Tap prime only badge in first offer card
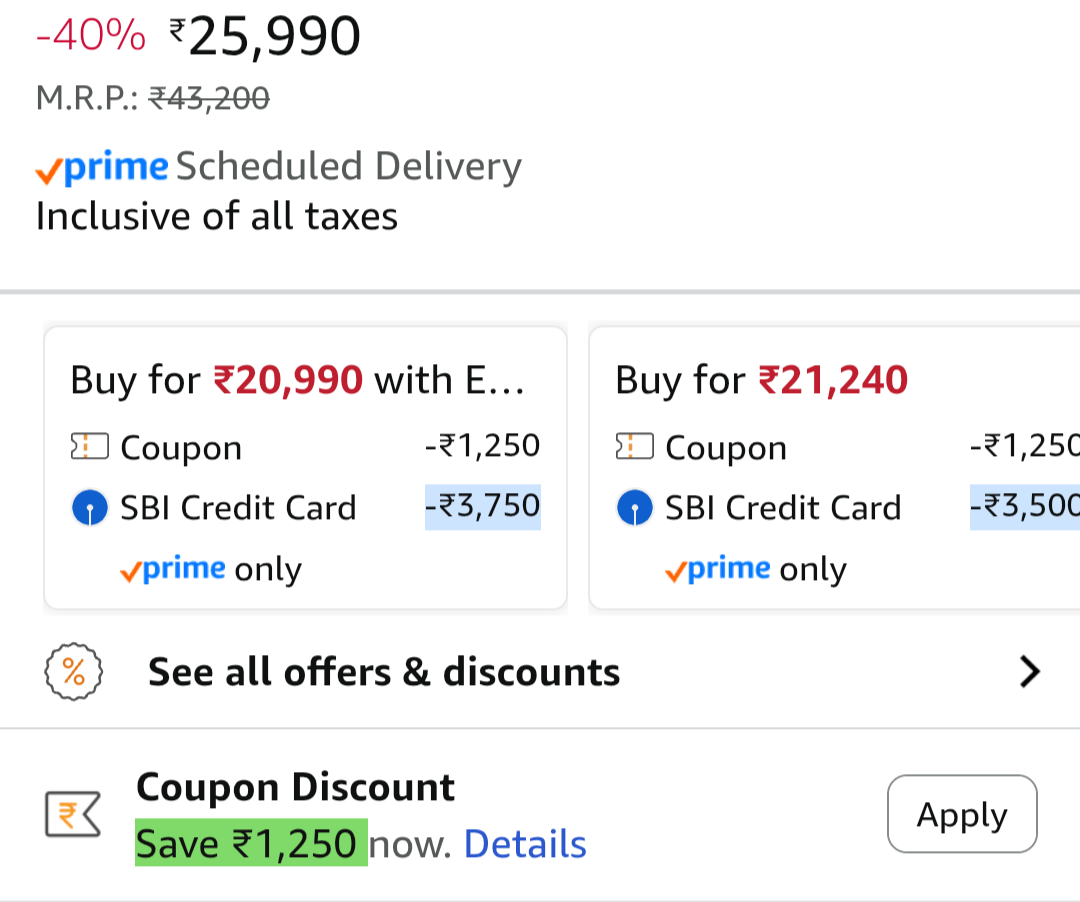This screenshot has height=902, width=1080. 211,569
